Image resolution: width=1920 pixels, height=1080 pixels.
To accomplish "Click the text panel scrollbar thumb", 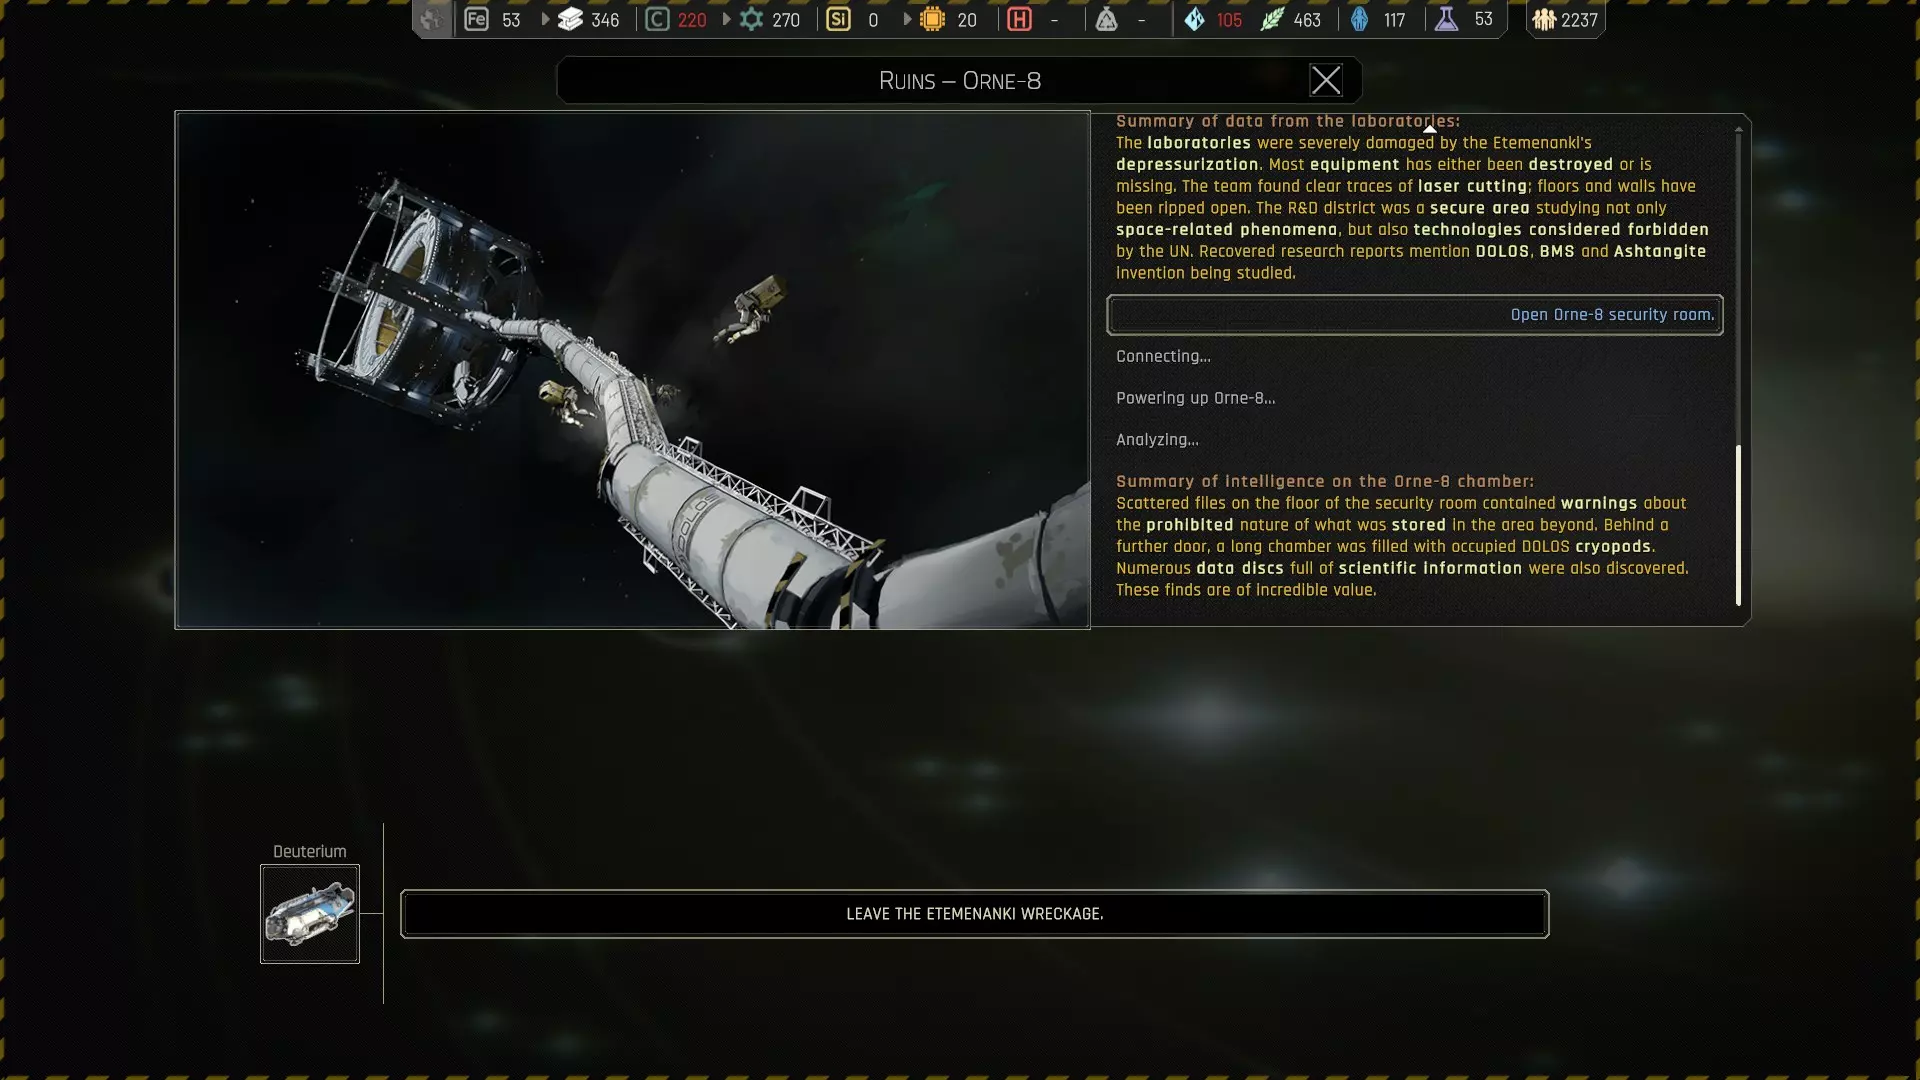I will [x=1738, y=524].
